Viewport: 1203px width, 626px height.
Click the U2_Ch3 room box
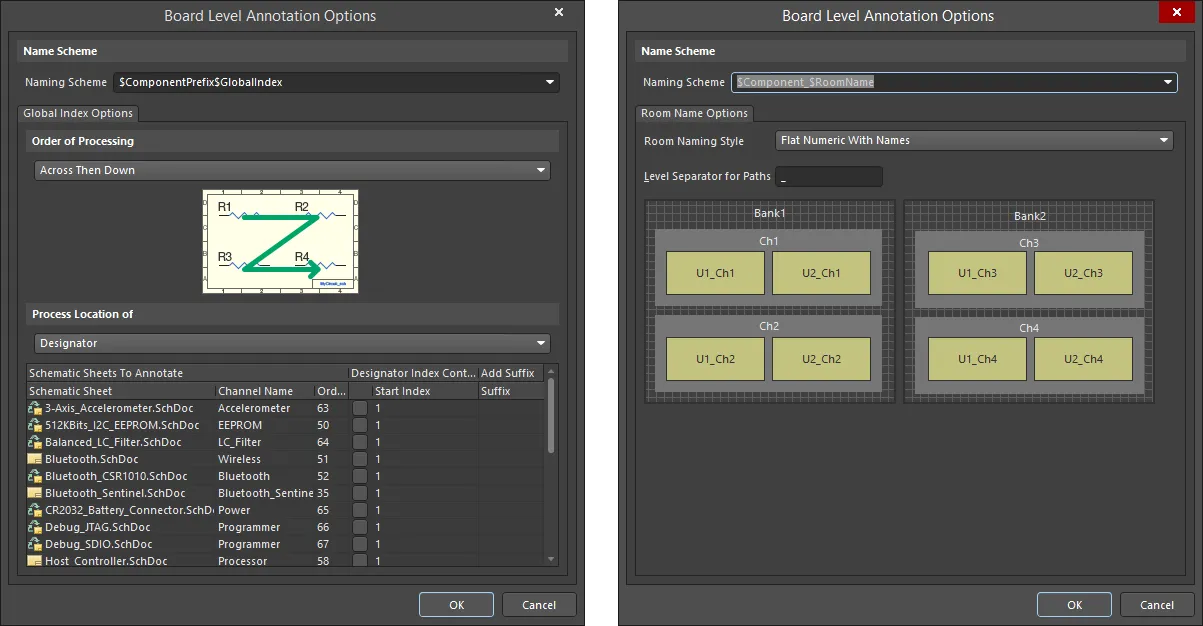click(1083, 273)
